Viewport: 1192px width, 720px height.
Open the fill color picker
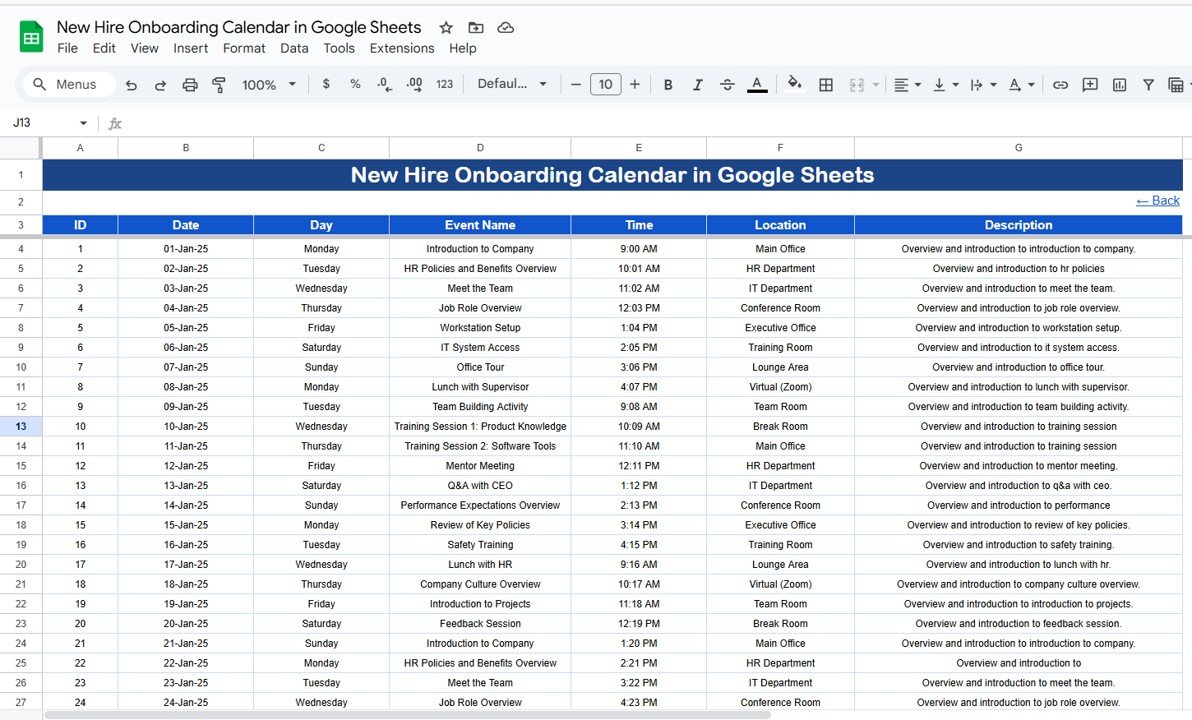coord(794,84)
